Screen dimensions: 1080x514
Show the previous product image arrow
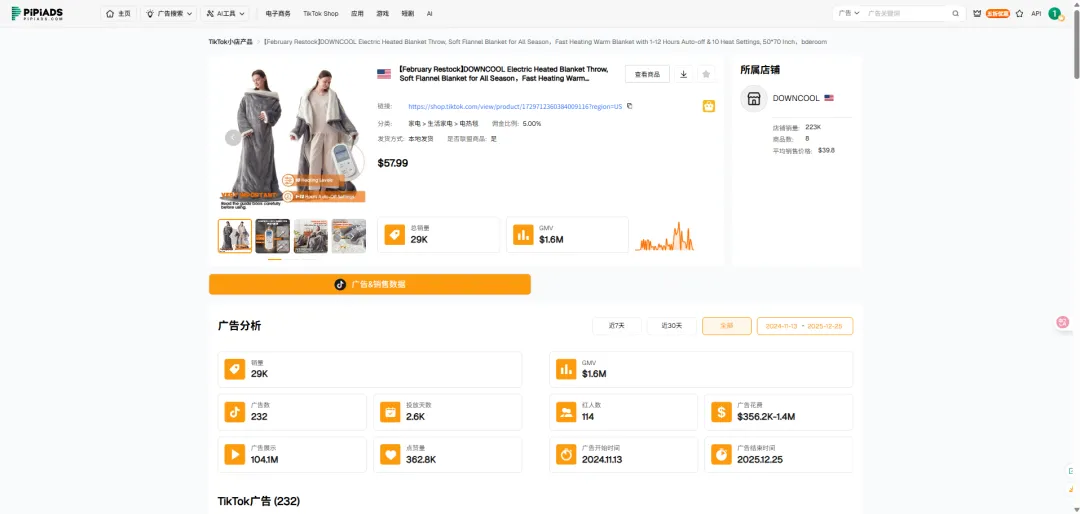click(x=233, y=138)
